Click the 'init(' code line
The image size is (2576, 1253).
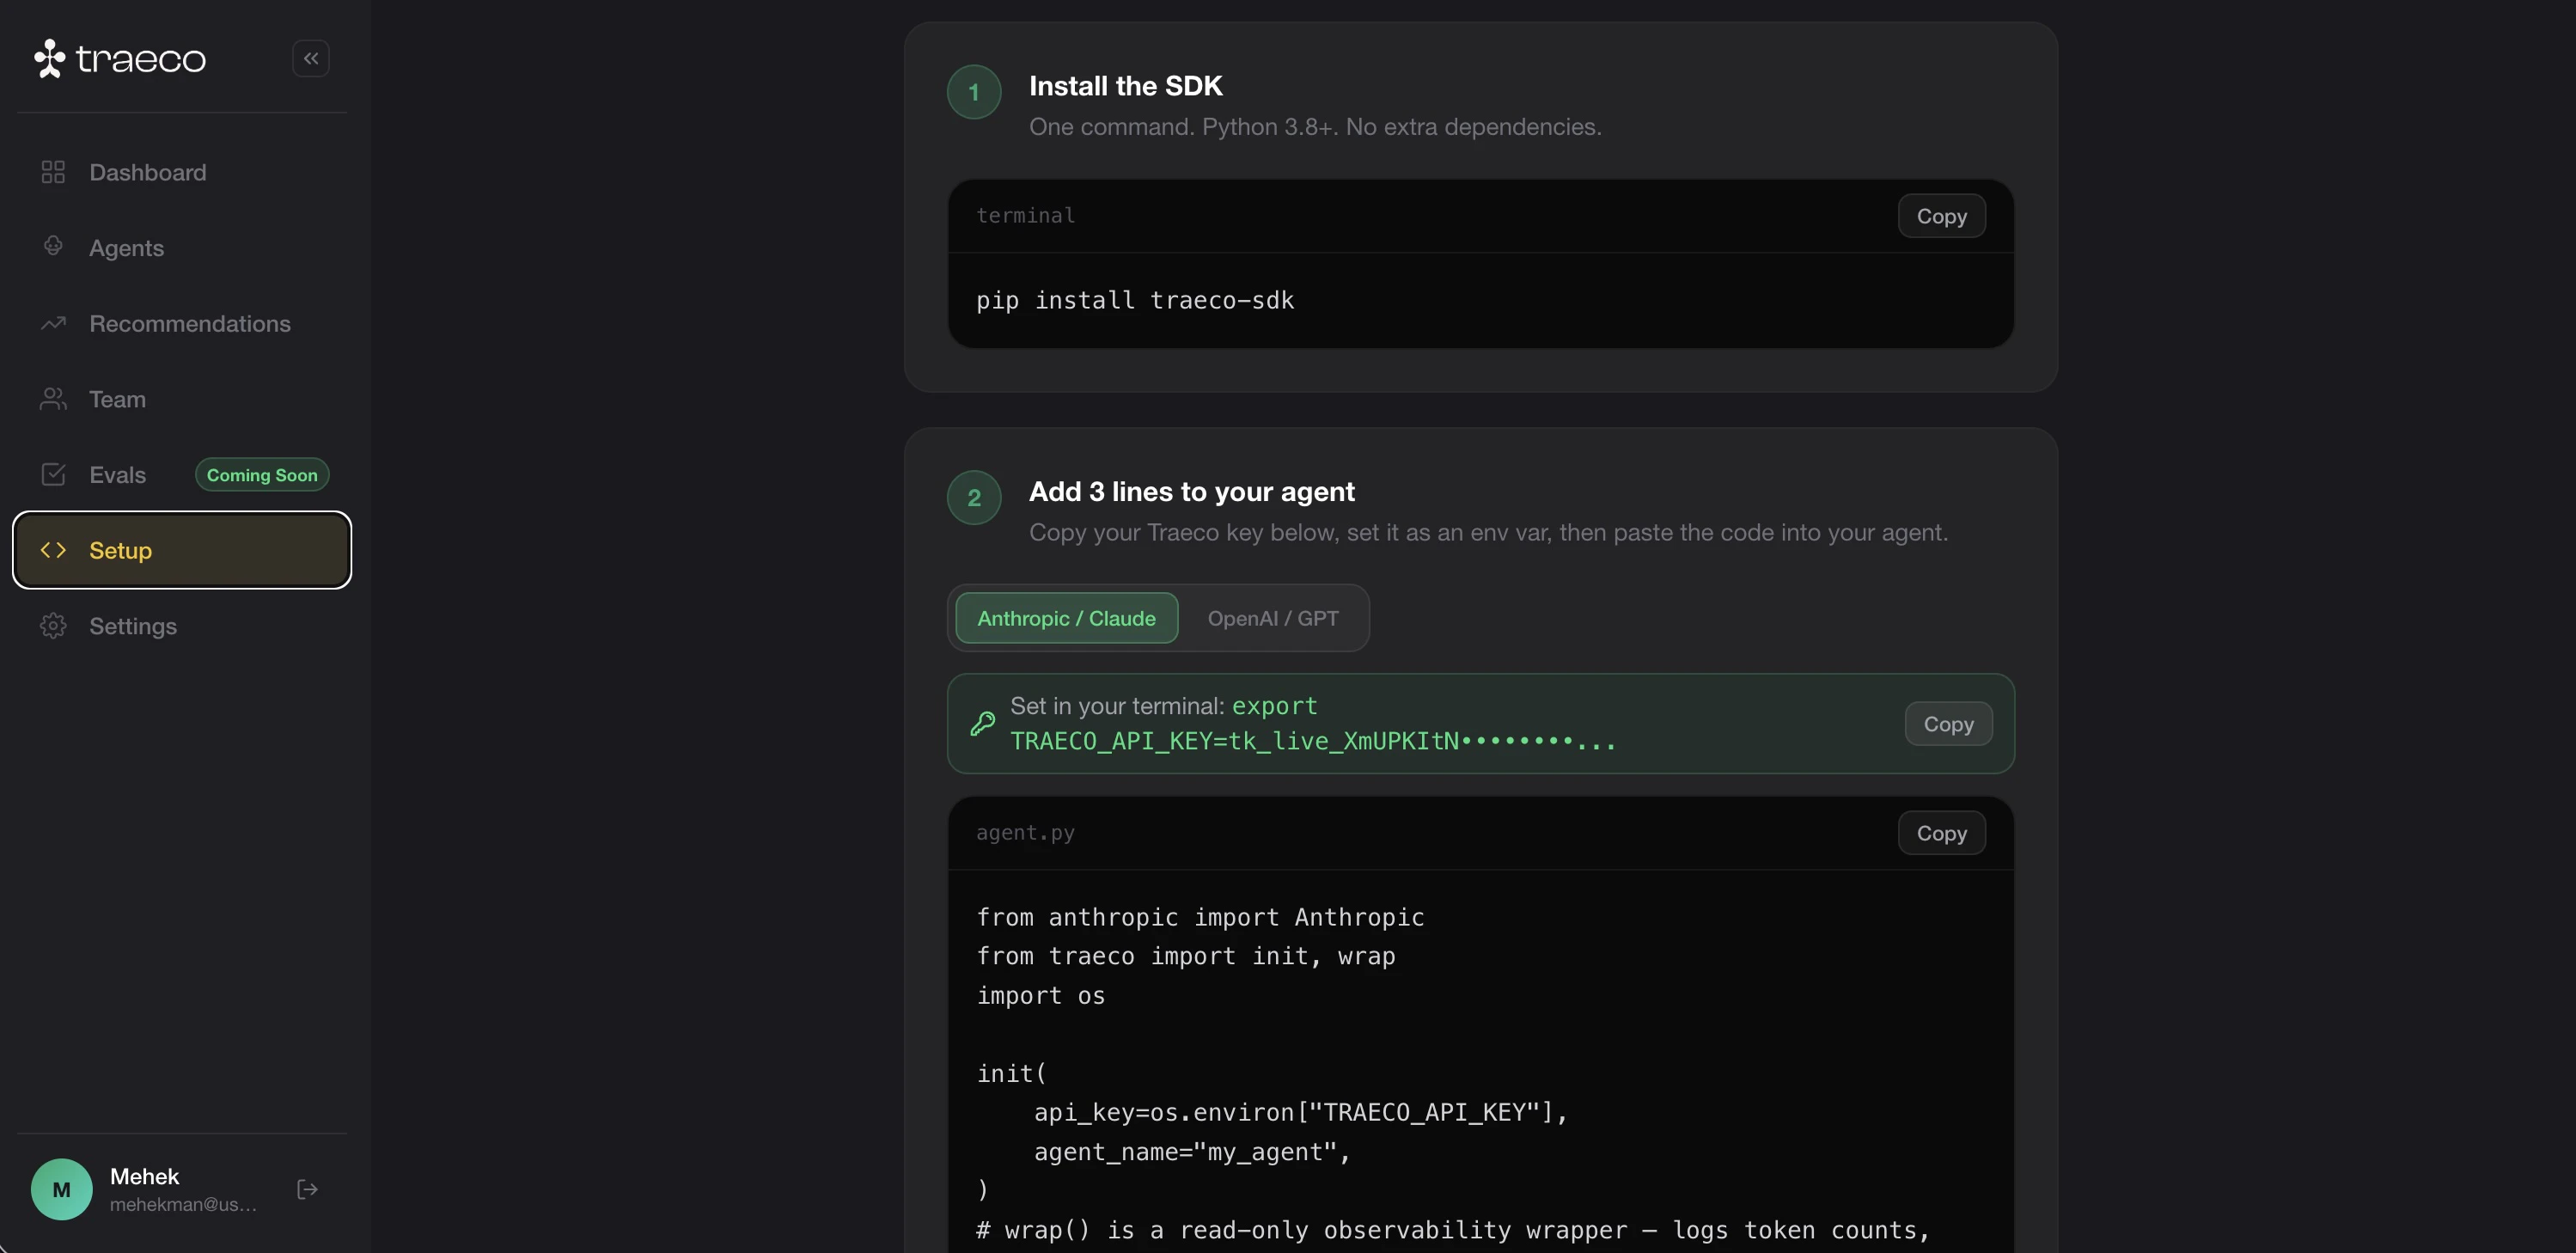tap(1011, 1073)
